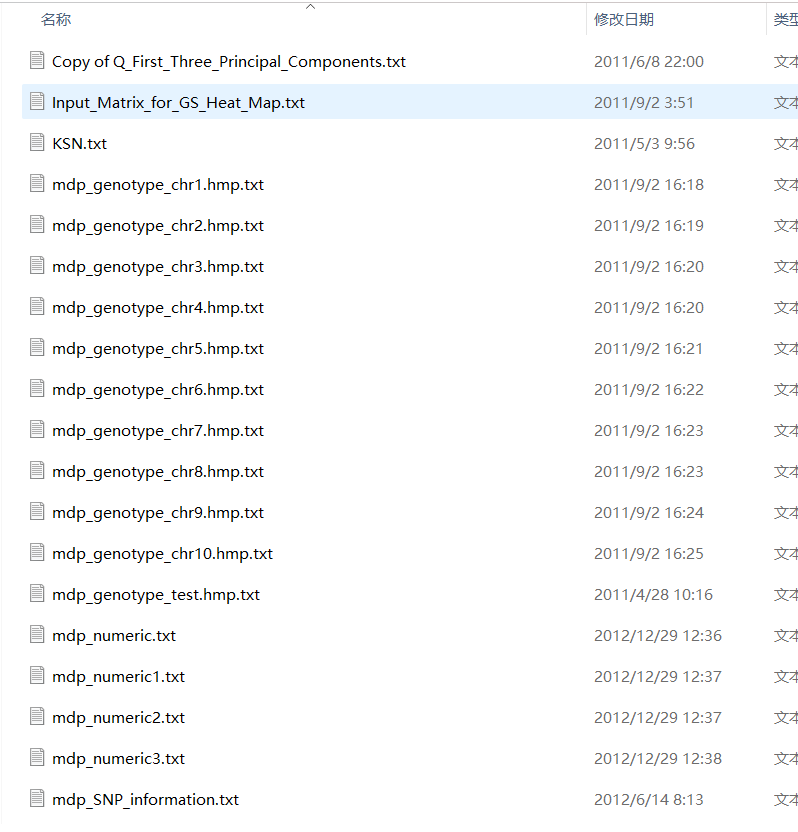
Task: Click the icon for mdp_genotype_chr6.hmp.txt
Action: 37,388
